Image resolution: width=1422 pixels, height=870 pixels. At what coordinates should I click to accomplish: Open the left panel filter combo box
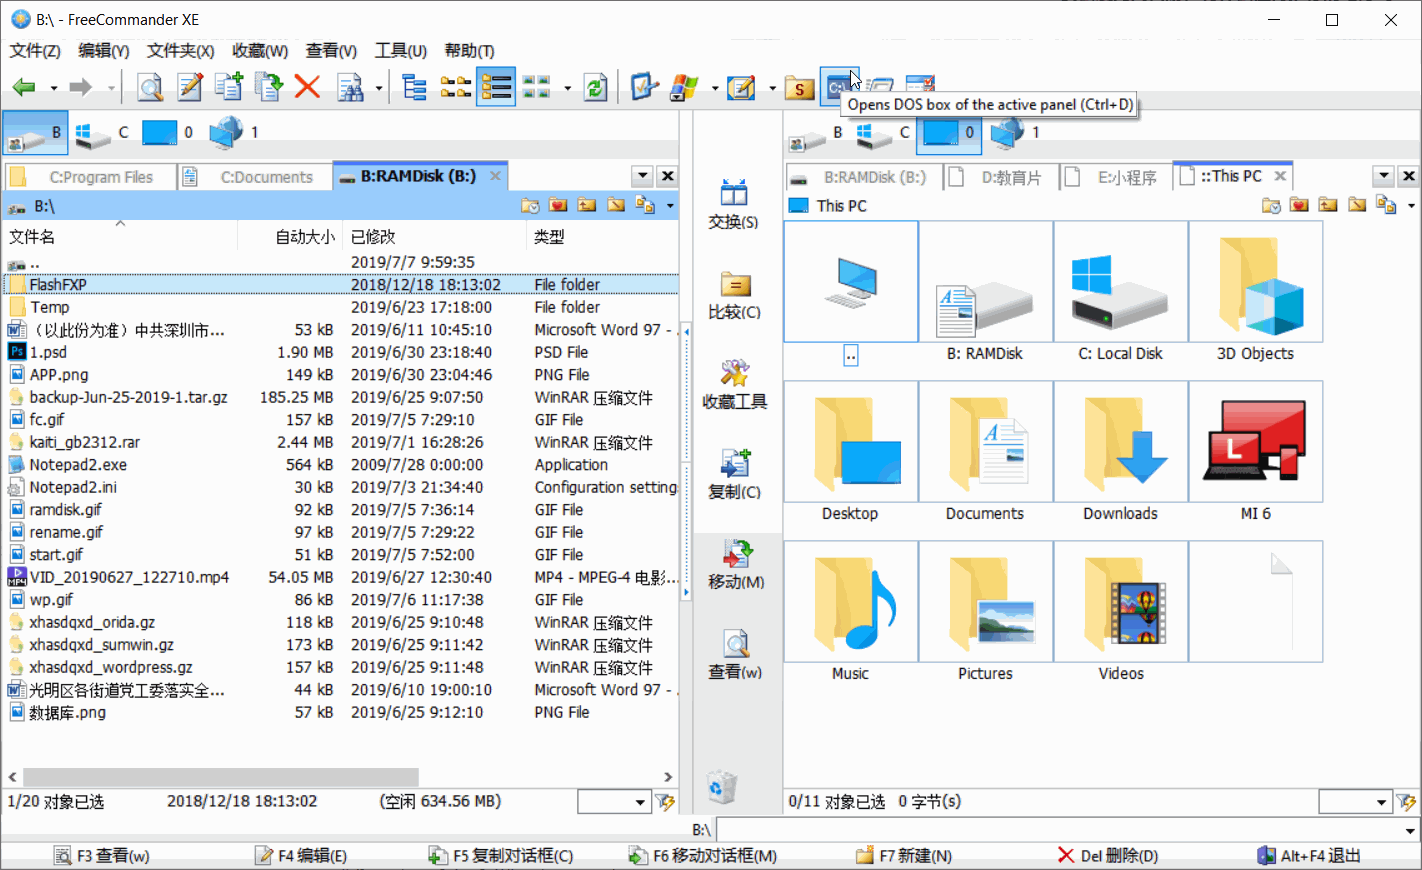pyautogui.click(x=613, y=802)
